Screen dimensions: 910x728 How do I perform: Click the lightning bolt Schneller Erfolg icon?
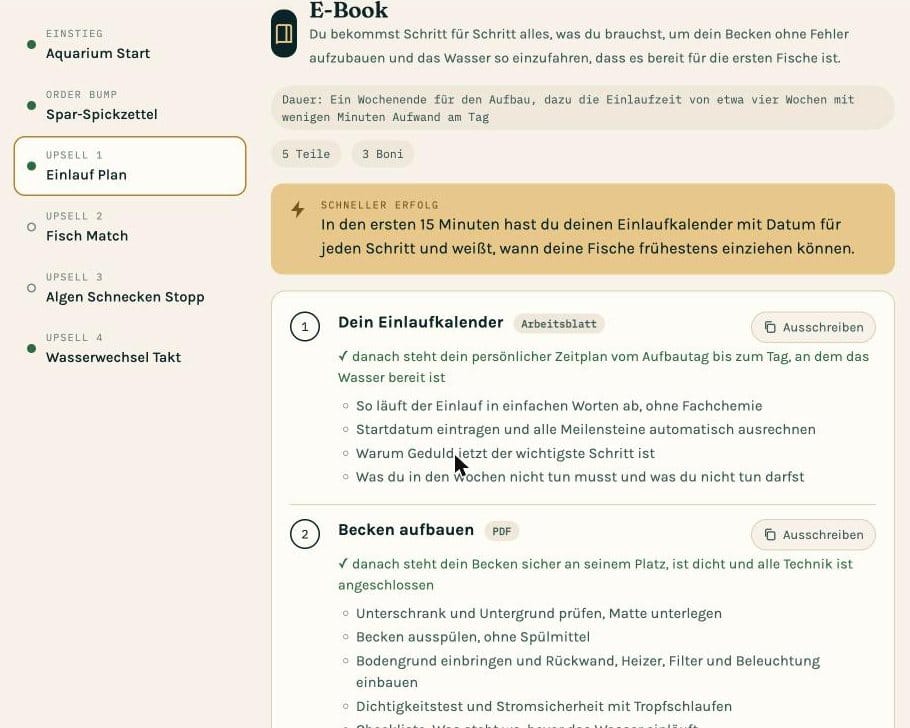(x=298, y=209)
